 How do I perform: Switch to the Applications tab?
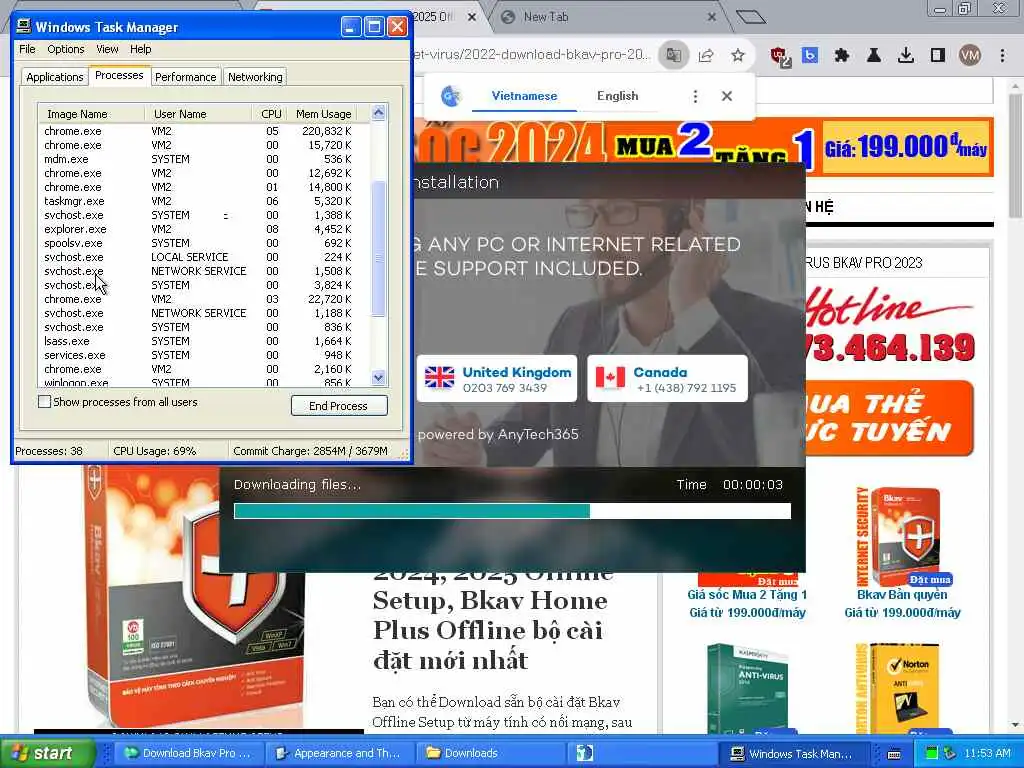pyautogui.click(x=55, y=77)
